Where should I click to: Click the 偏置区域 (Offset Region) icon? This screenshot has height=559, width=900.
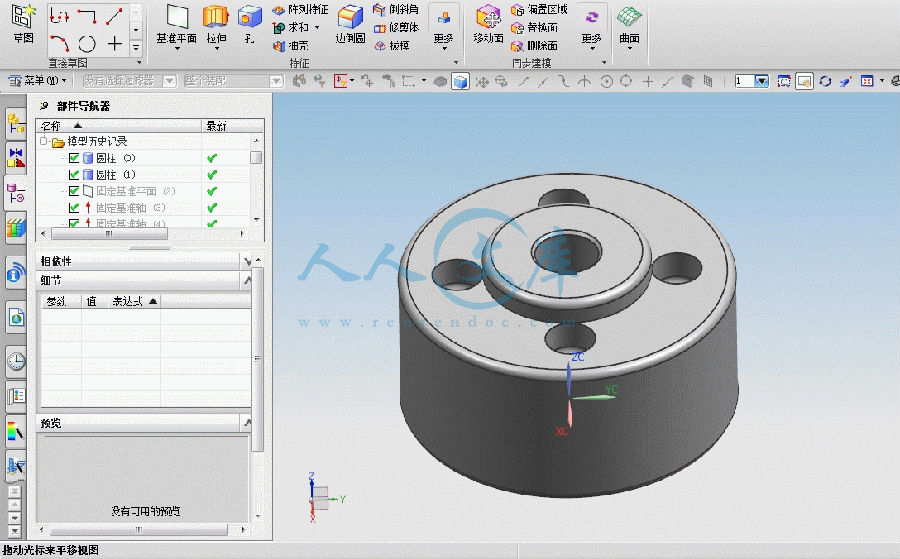pyautogui.click(x=517, y=10)
